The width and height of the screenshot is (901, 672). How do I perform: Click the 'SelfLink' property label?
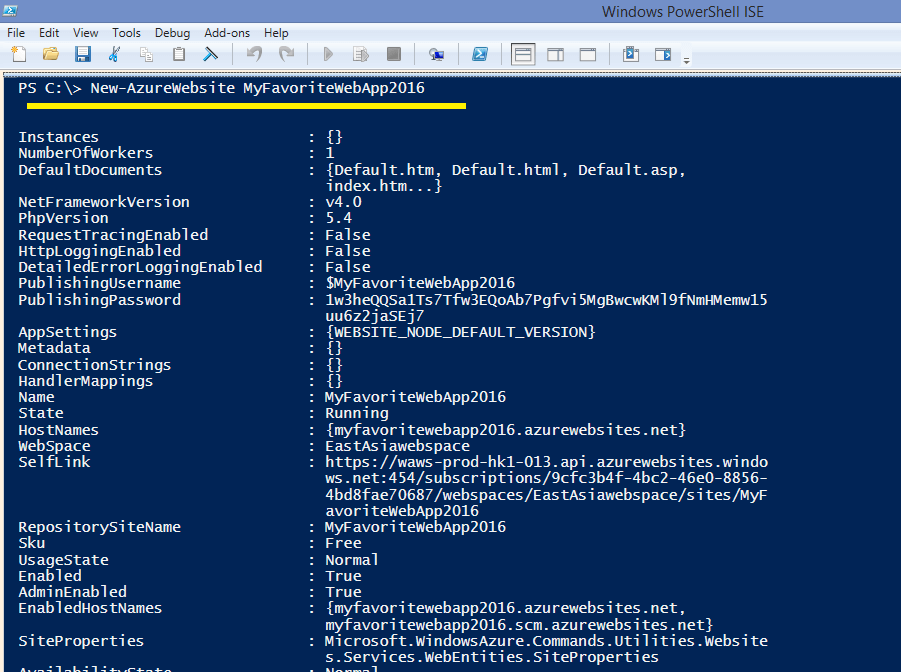[55, 462]
